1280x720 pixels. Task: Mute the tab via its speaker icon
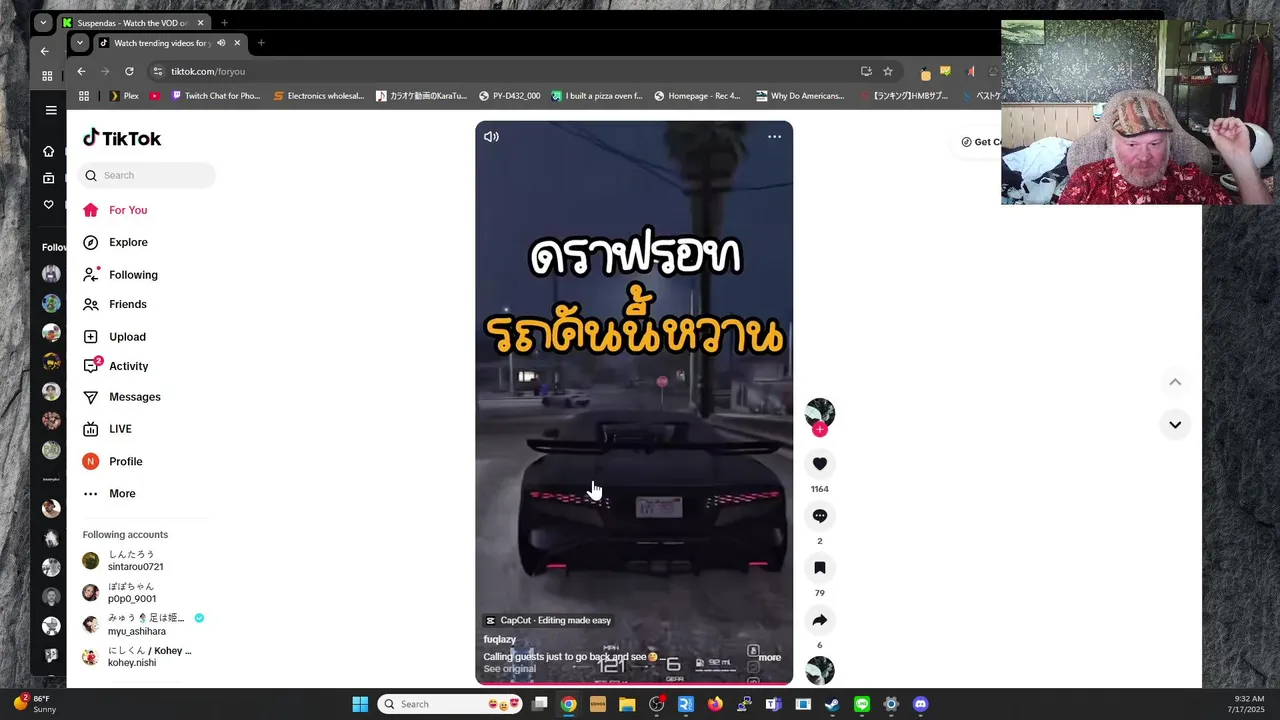(x=221, y=43)
